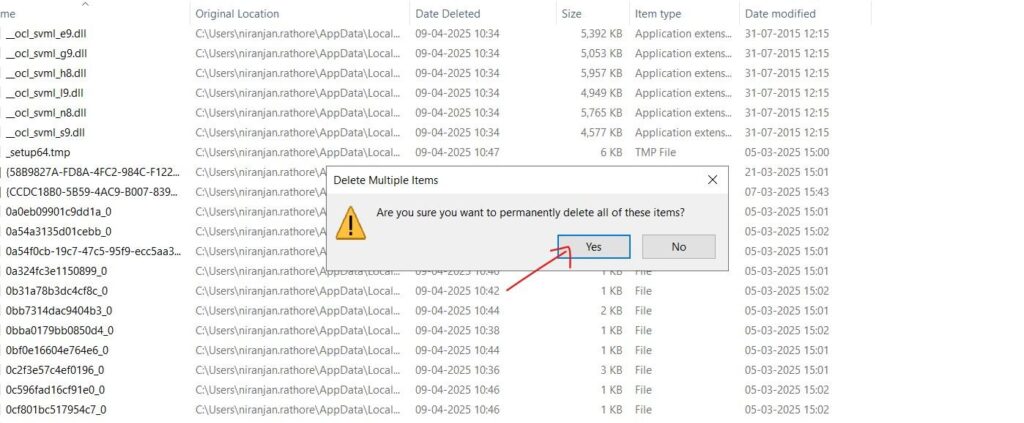Image resolution: width=1024 pixels, height=423 pixels.
Task: Select file 0a54a3135d01cebb_0
Action: [58, 231]
